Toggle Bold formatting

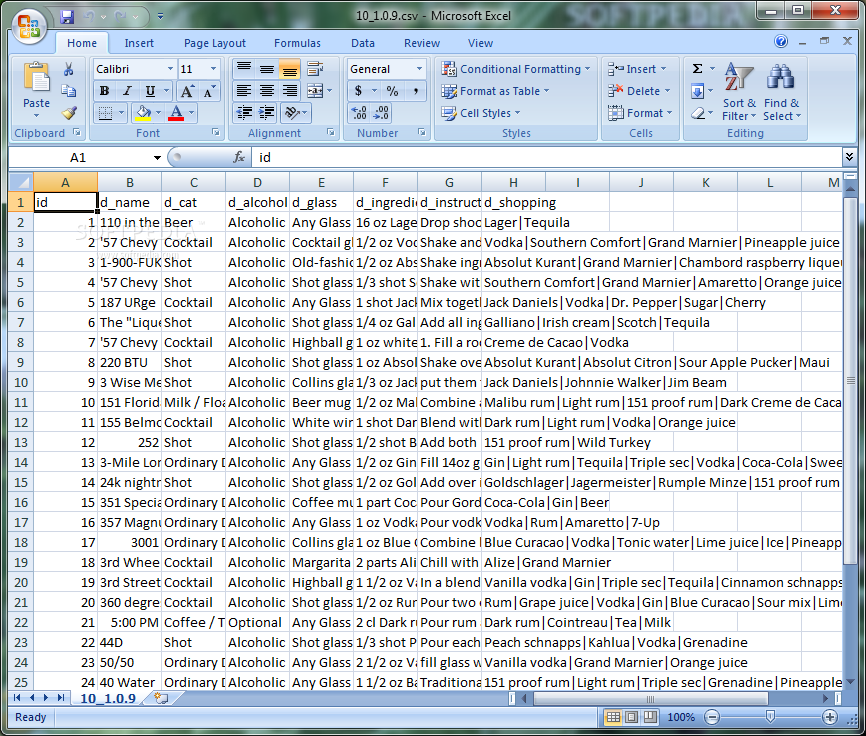click(104, 91)
